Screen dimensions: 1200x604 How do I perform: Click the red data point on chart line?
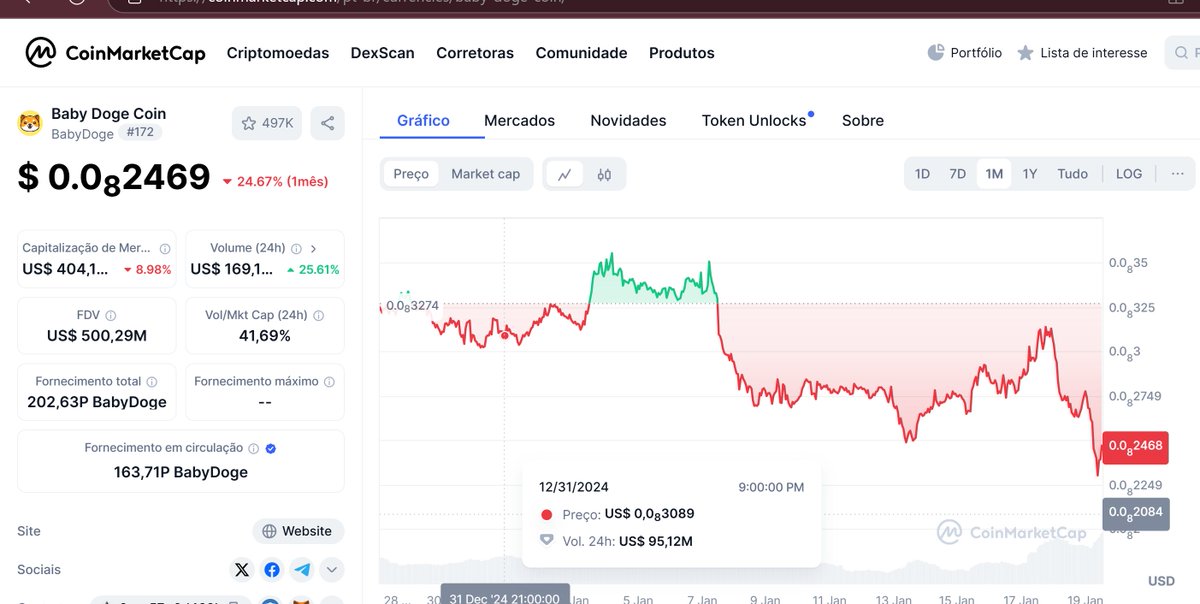504,336
